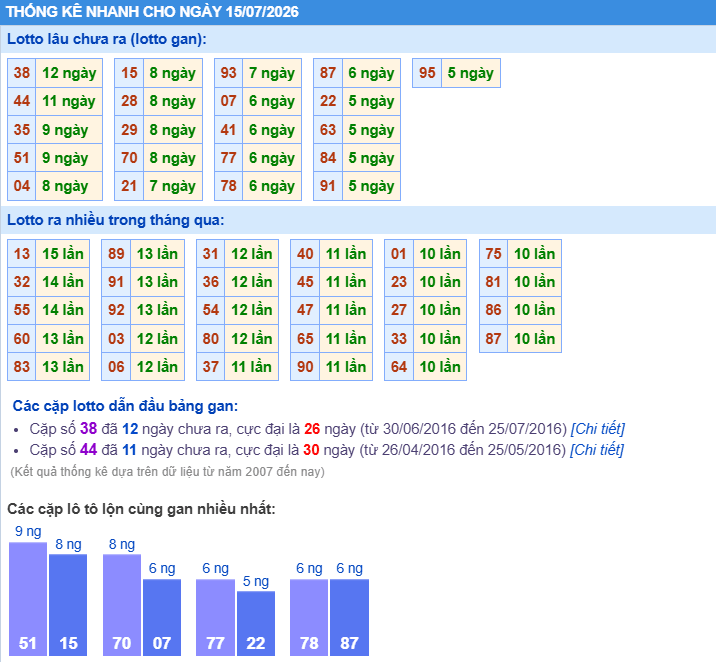Click the 5 ng bar labeled 22

coord(256,623)
